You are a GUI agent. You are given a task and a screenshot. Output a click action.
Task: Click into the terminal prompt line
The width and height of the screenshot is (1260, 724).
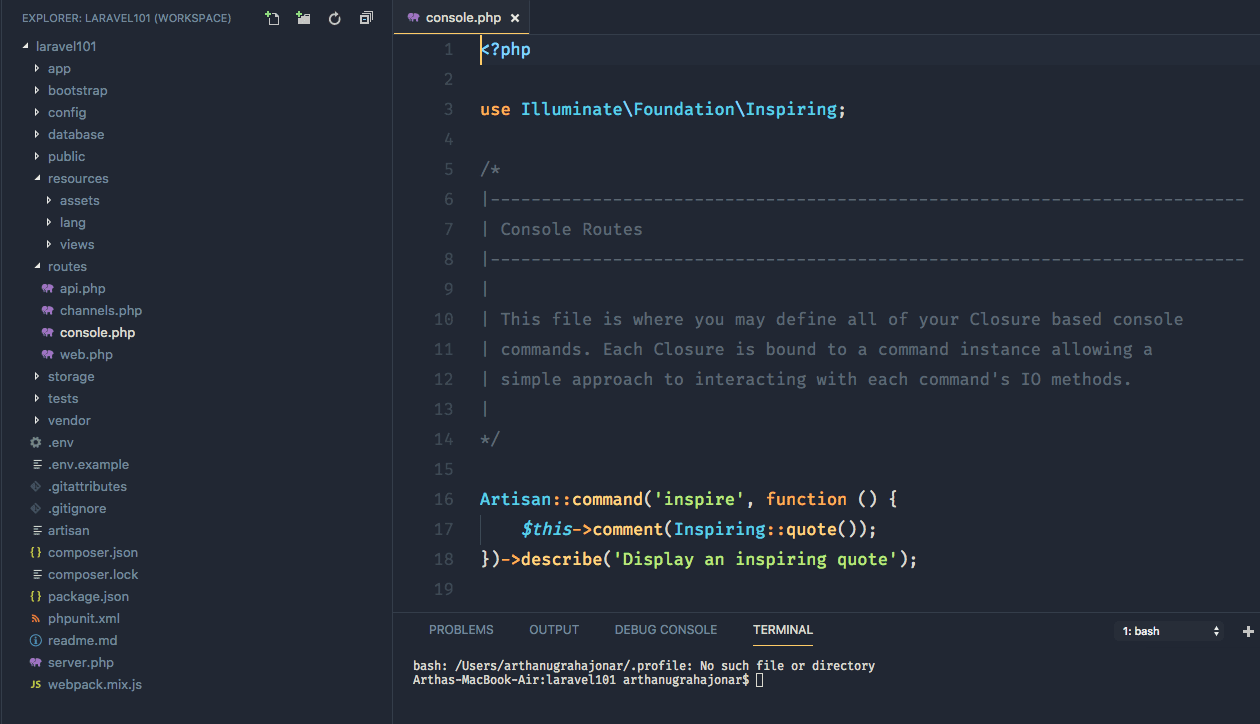coord(760,680)
